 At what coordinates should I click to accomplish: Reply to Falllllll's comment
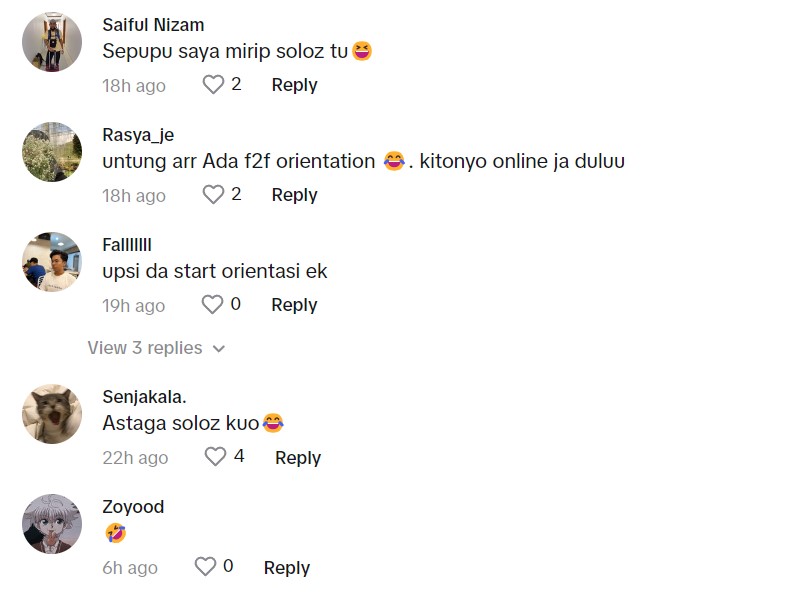294,305
